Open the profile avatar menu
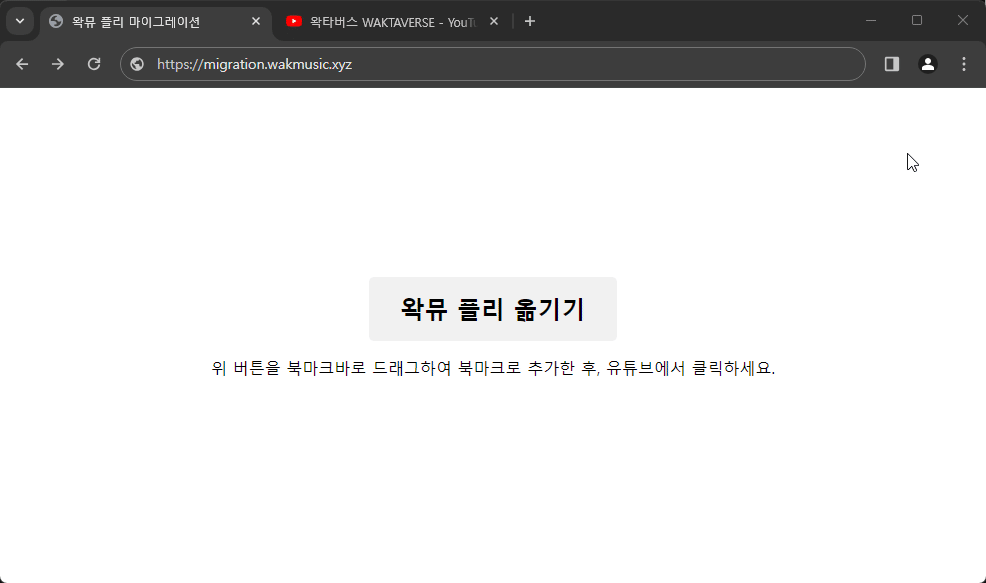 [x=928, y=64]
